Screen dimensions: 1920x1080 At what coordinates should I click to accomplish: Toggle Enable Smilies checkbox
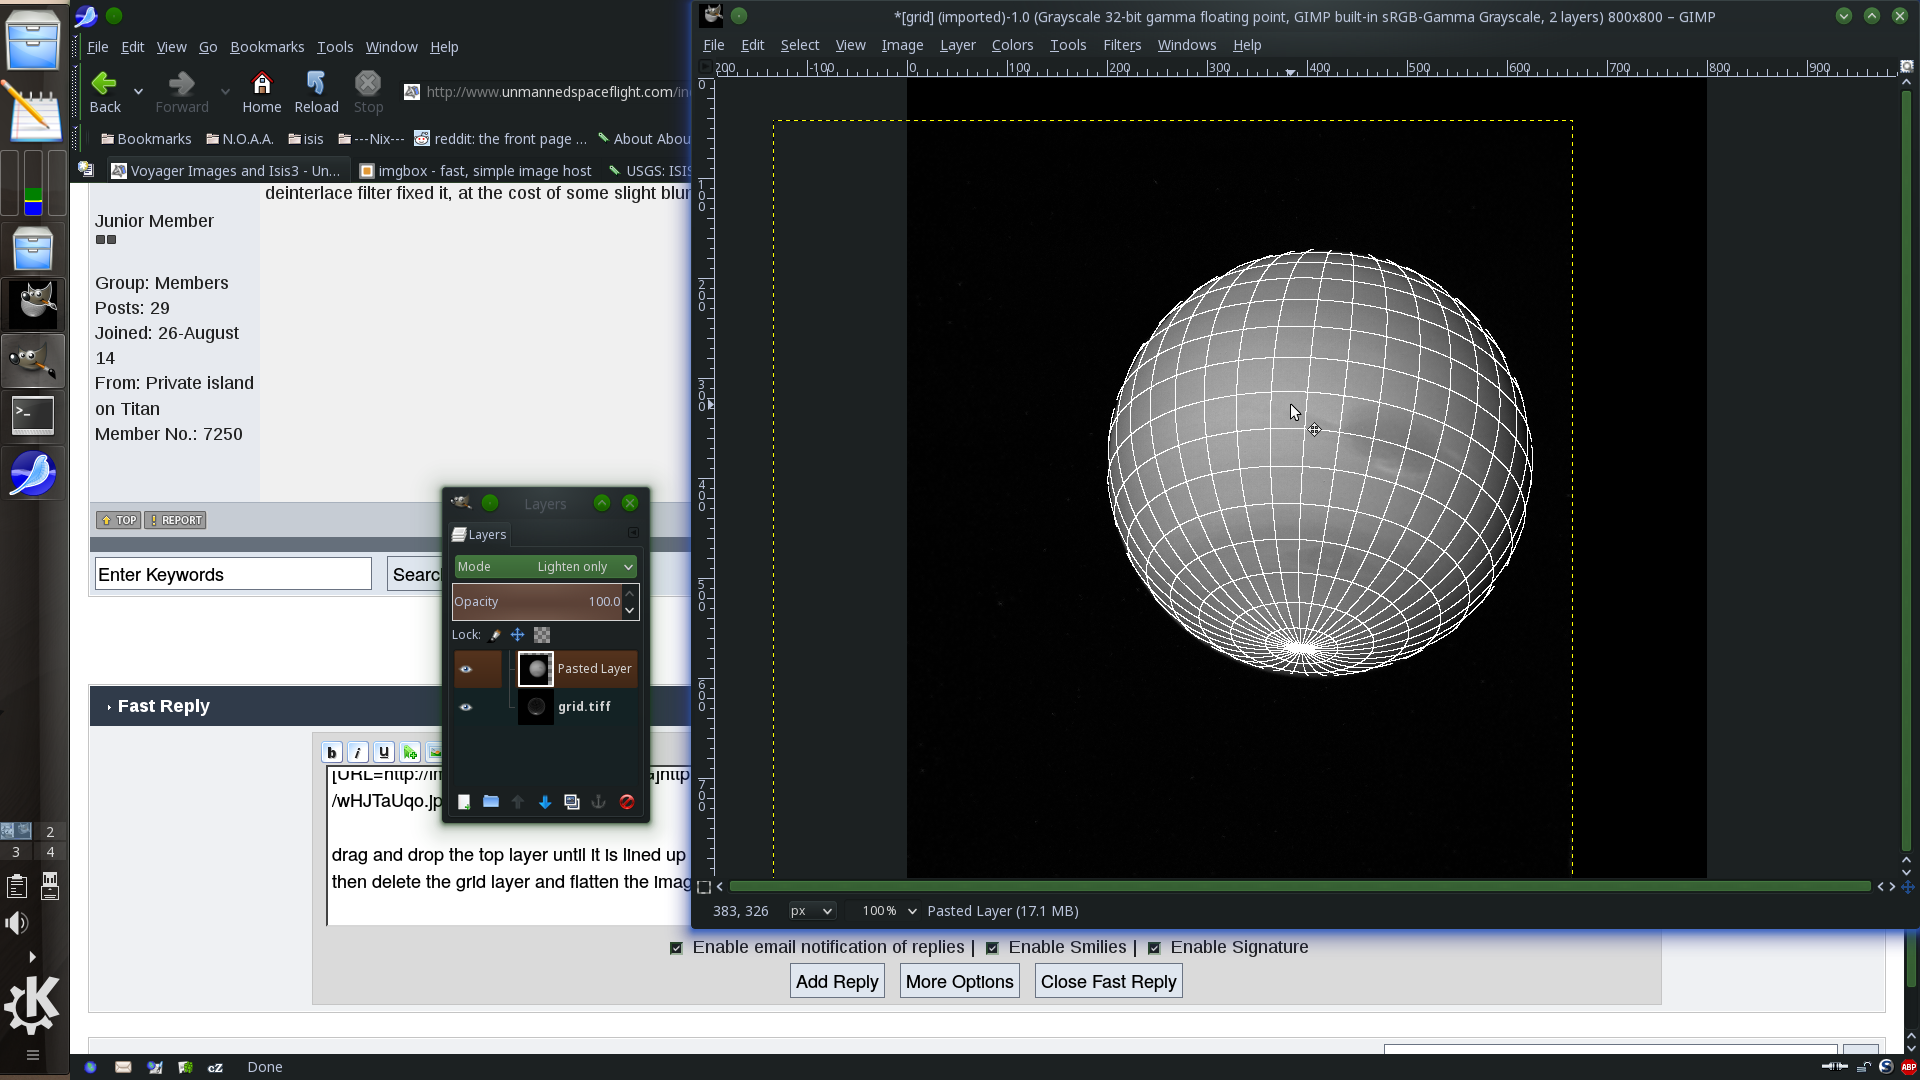point(992,948)
